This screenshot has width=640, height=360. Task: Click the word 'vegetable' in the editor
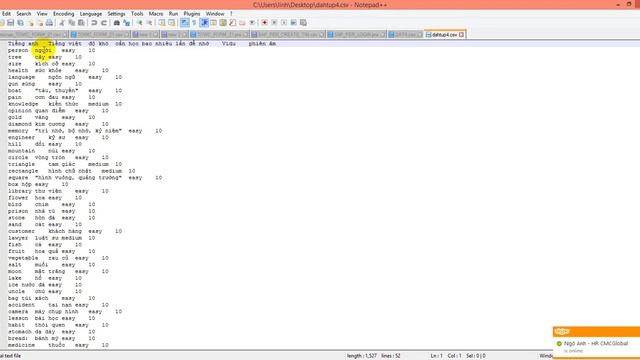coord(23,258)
